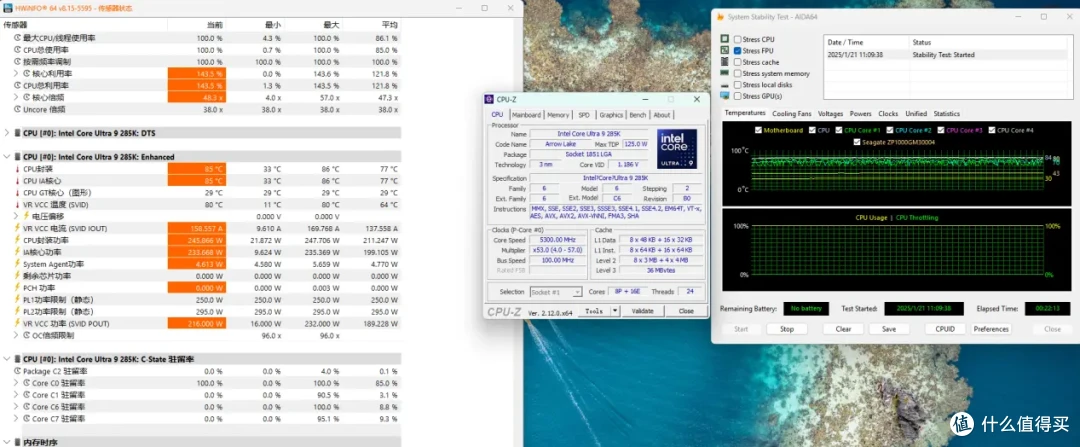
Task: Enable the Stress system memory checkbox
Action: 738,73
